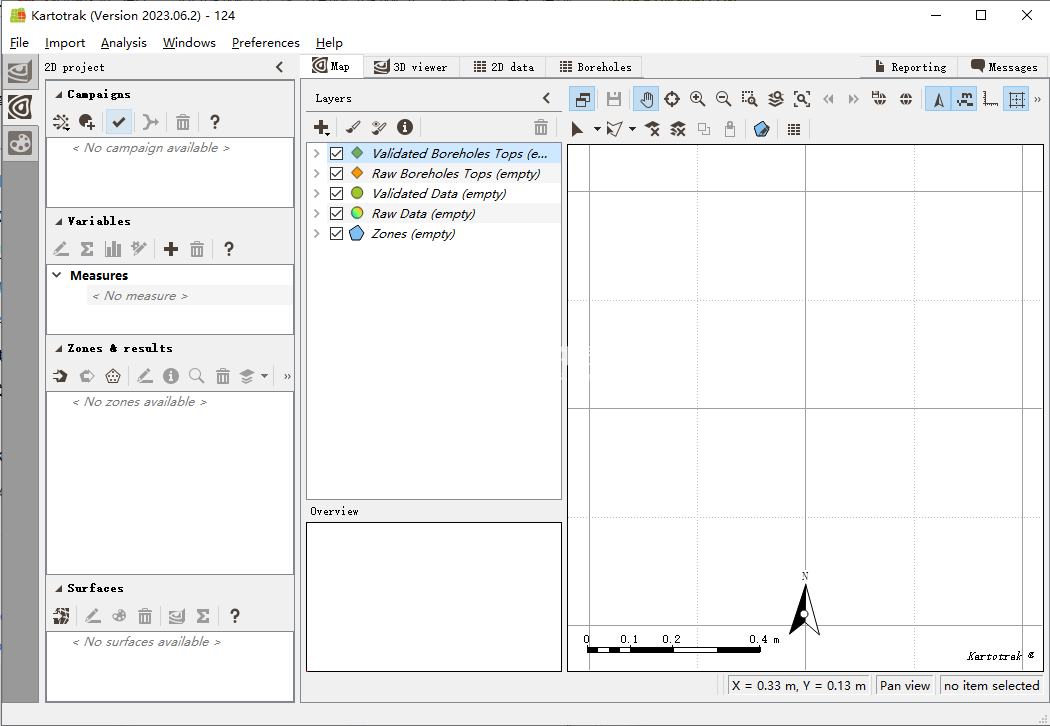This screenshot has height=726, width=1050.
Task: Expand the Raw Boreholes Tops layer
Action: pyautogui.click(x=317, y=174)
